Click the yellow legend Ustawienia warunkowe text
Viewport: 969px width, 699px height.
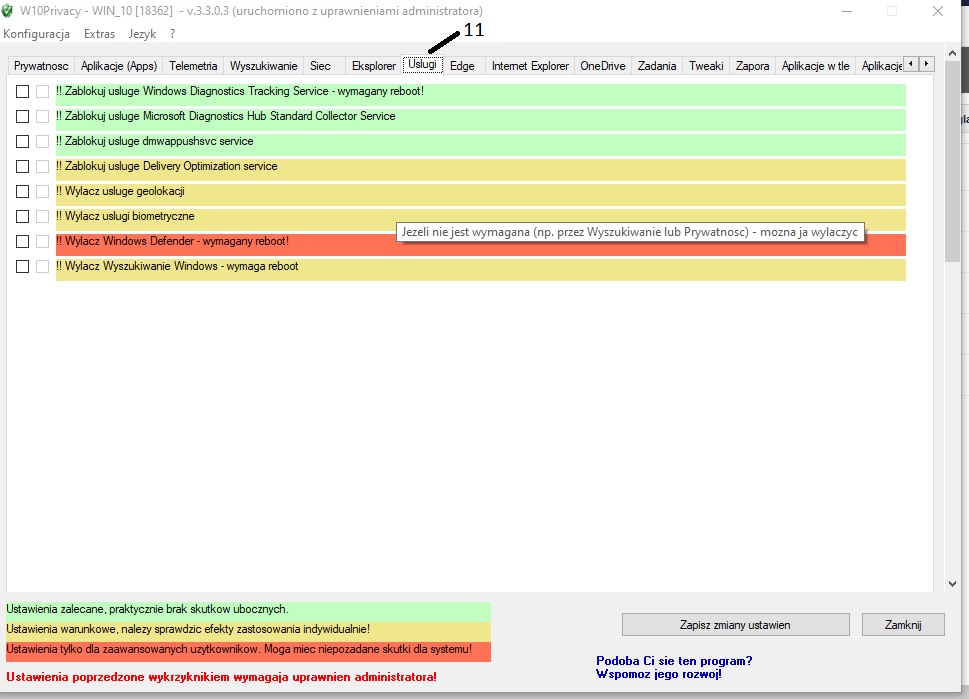click(188, 629)
